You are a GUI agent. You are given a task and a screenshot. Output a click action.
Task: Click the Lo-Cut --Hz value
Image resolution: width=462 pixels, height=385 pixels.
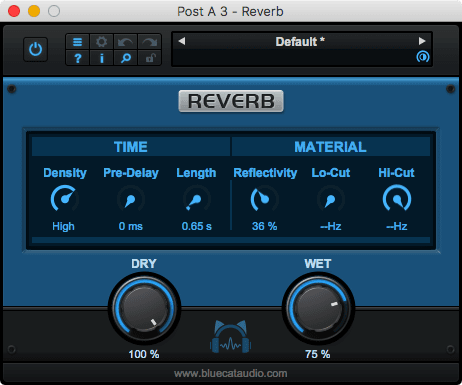(x=330, y=226)
